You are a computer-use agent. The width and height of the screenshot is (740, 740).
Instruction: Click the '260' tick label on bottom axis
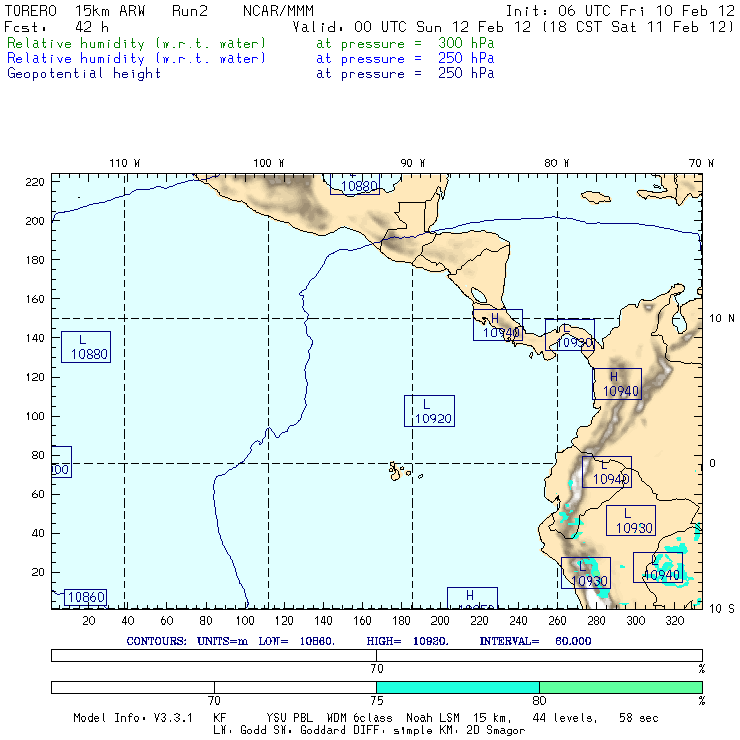tap(557, 621)
